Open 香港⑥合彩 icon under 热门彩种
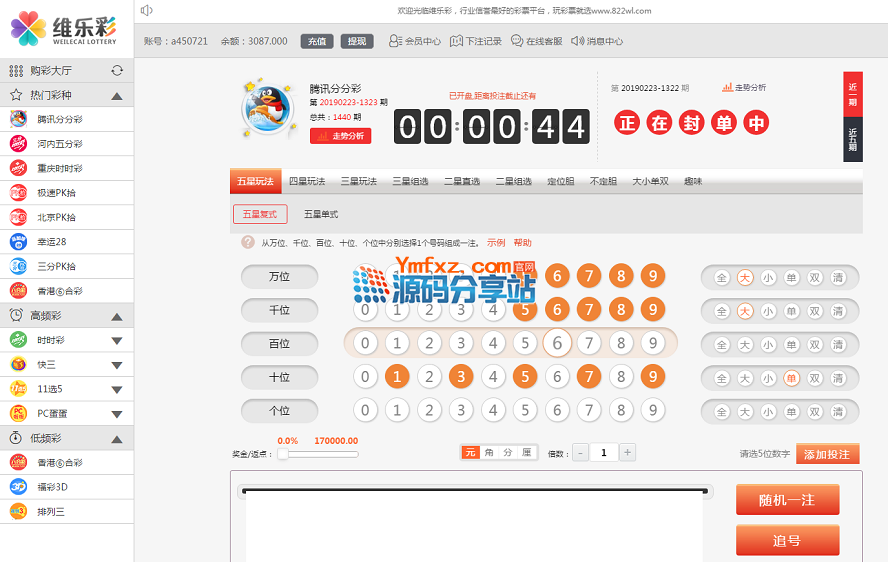 18,291
